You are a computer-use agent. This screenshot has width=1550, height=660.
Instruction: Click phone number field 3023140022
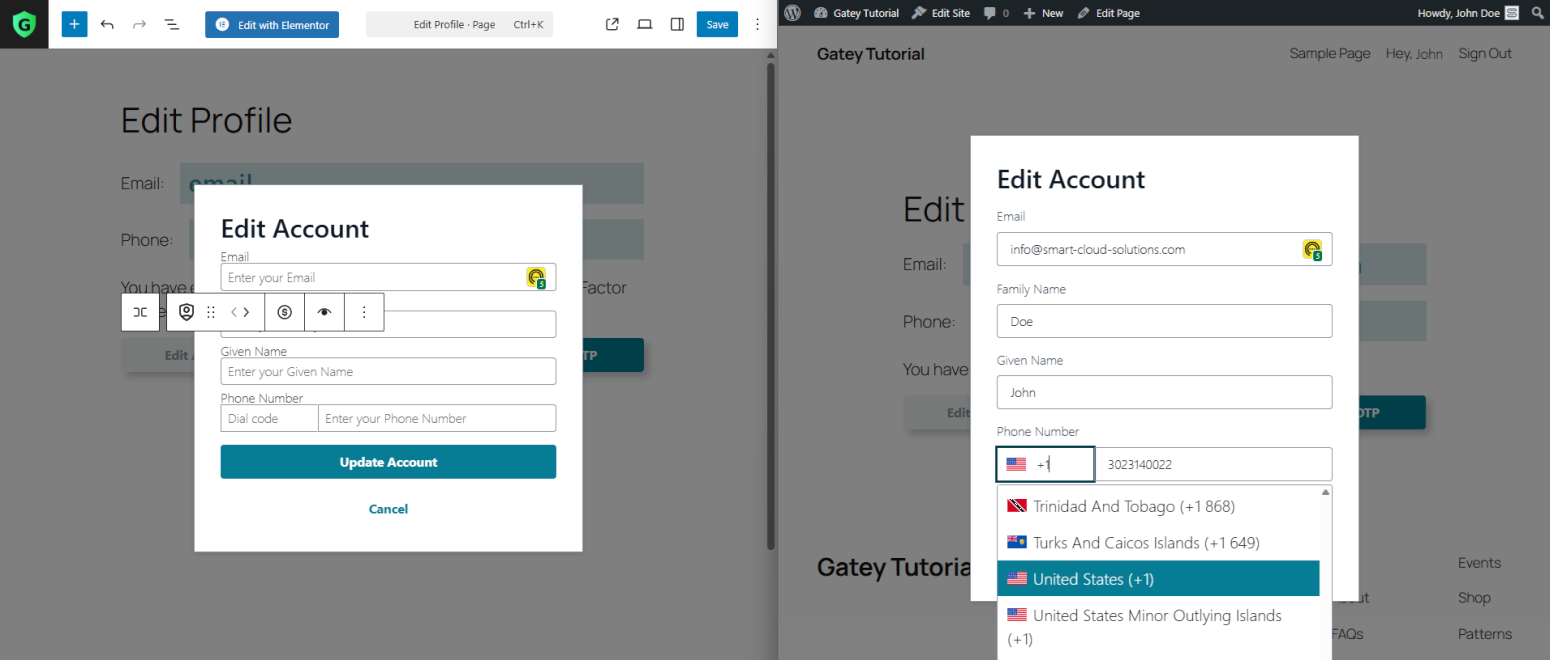tap(1214, 464)
